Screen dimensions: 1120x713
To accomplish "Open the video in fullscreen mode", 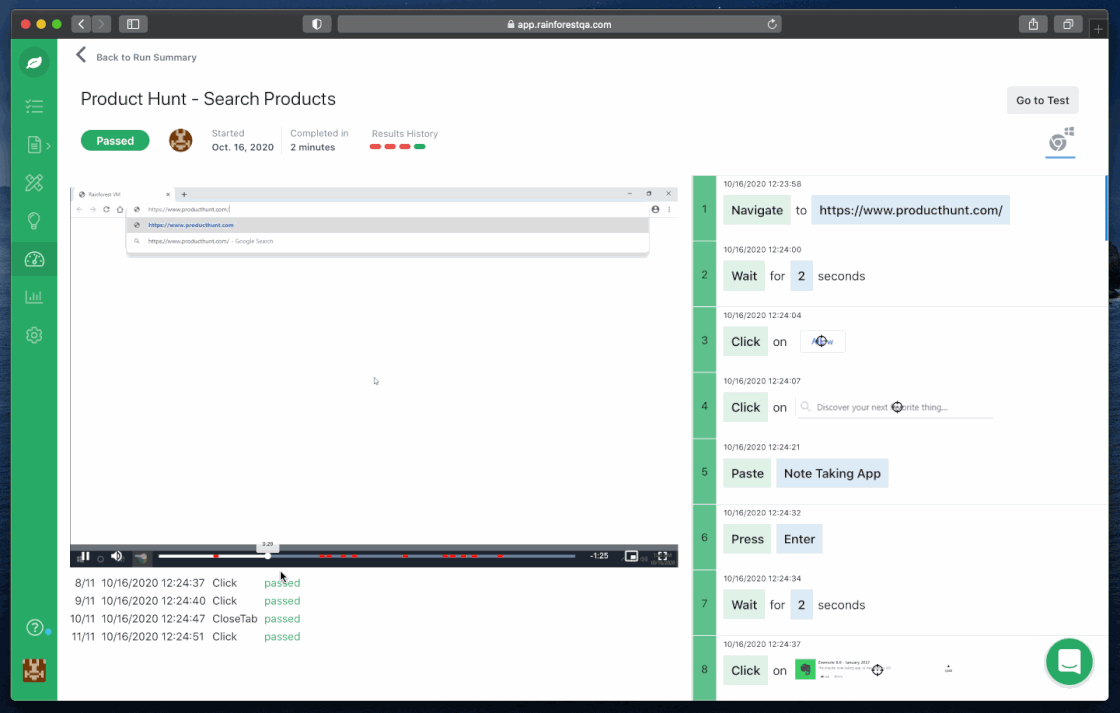I will click(662, 556).
